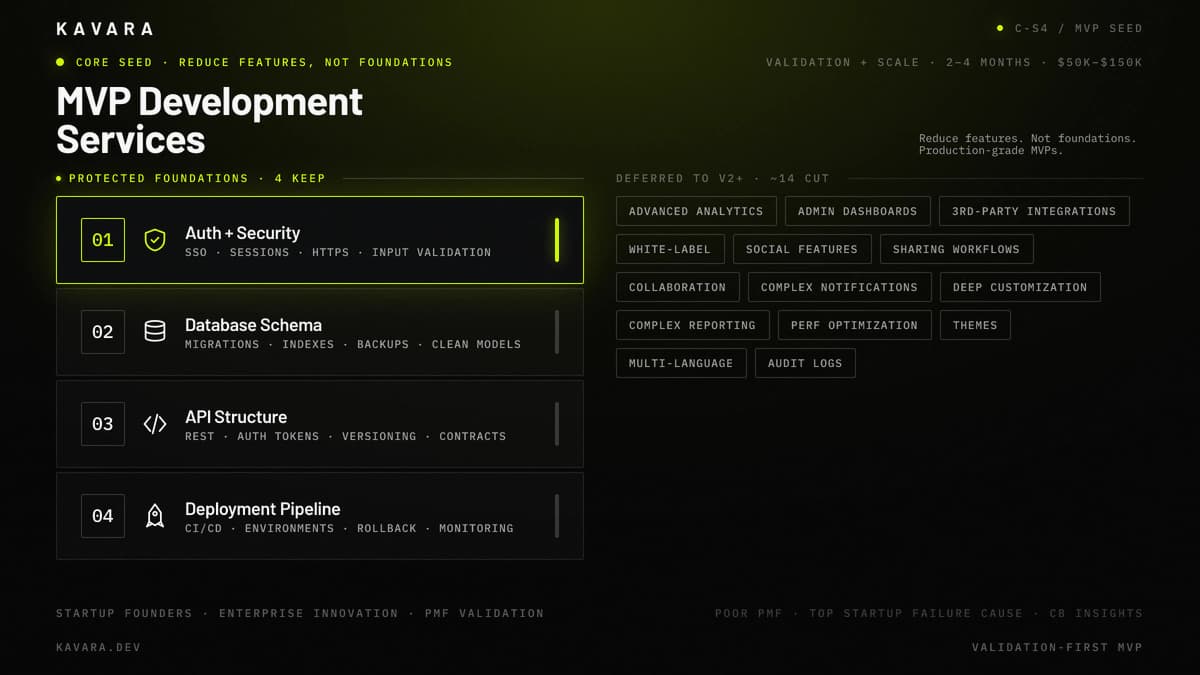Click "CI/CD · ENVIRONMENTS · ROLLBACK · MONITORING" subtitle
The height and width of the screenshot is (675, 1200).
pyautogui.click(x=349, y=528)
